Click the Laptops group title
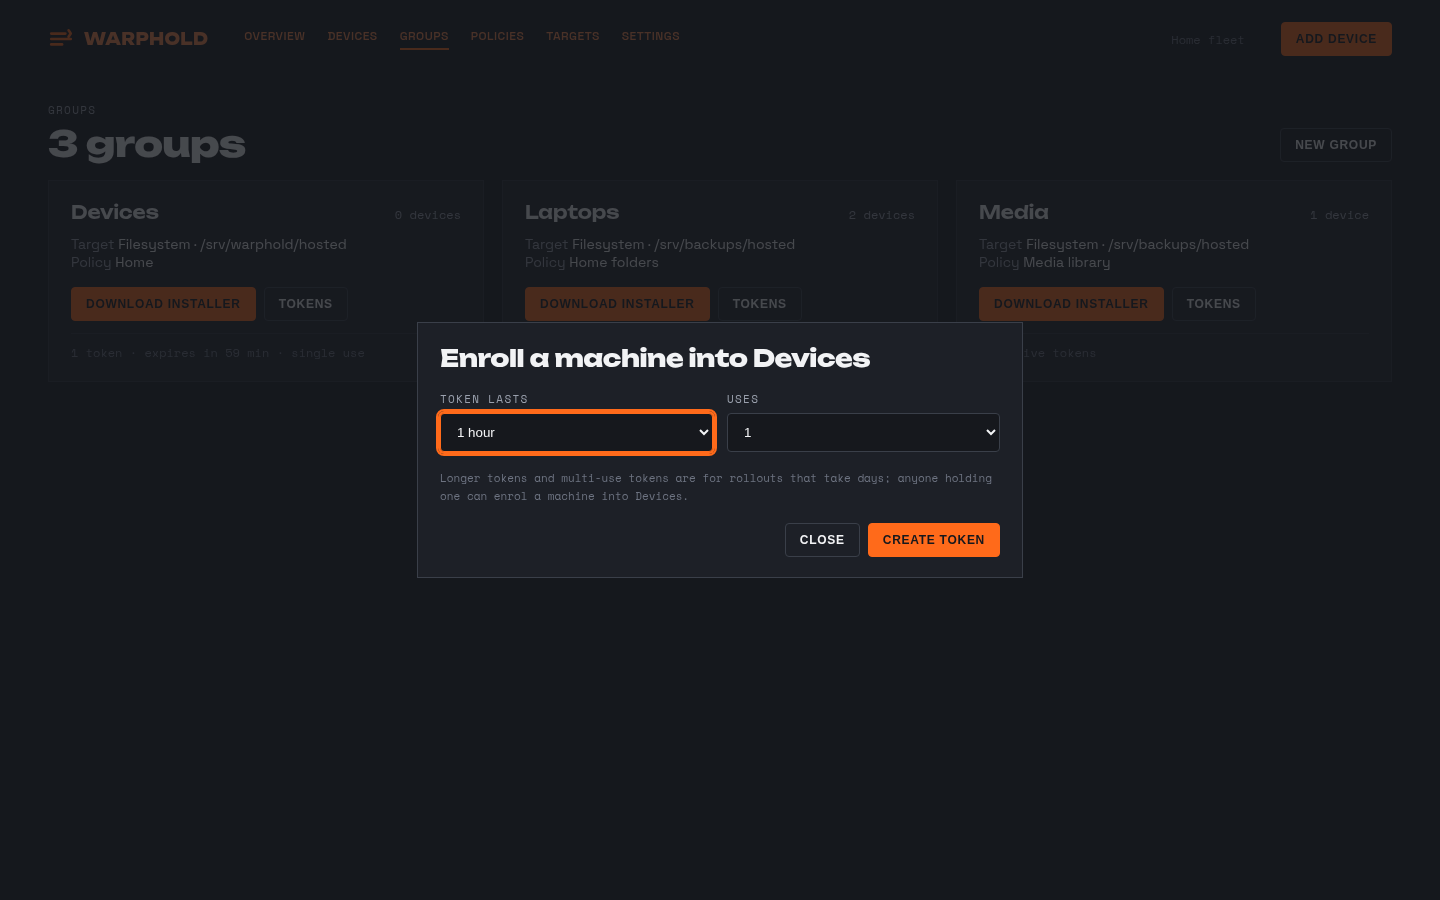The image size is (1440, 900). pyautogui.click(x=572, y=212)
